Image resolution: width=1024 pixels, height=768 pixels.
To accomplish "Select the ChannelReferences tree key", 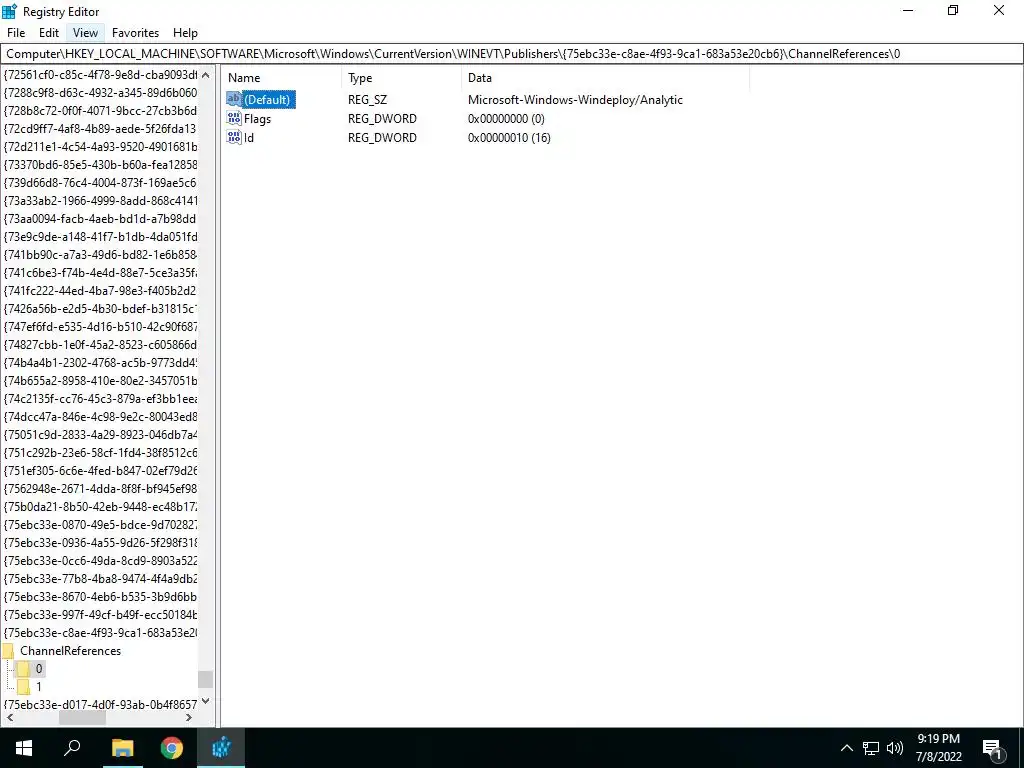I will coord(71,650).
